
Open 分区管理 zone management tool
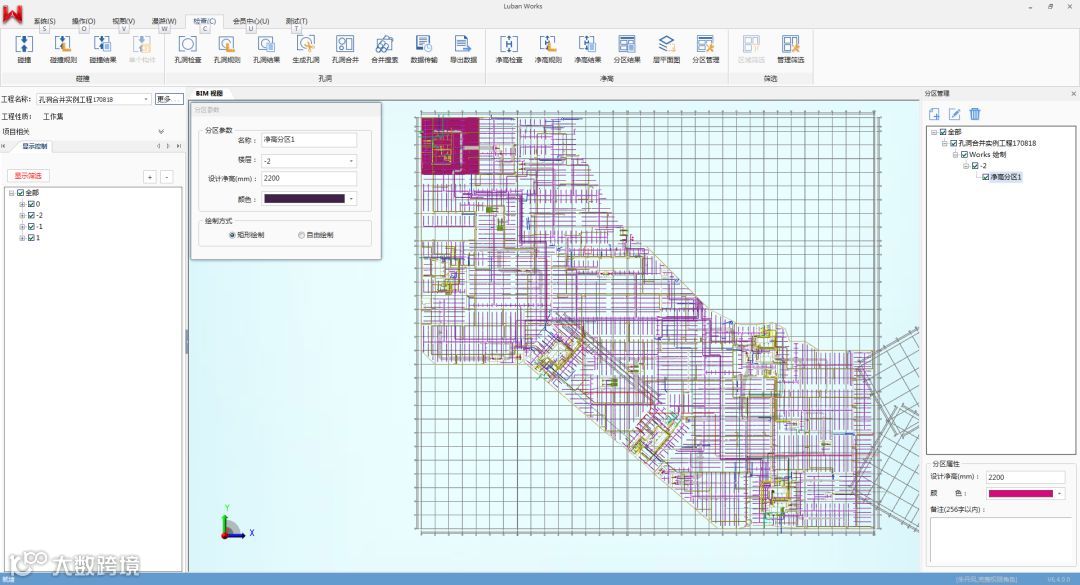point(705,48)
